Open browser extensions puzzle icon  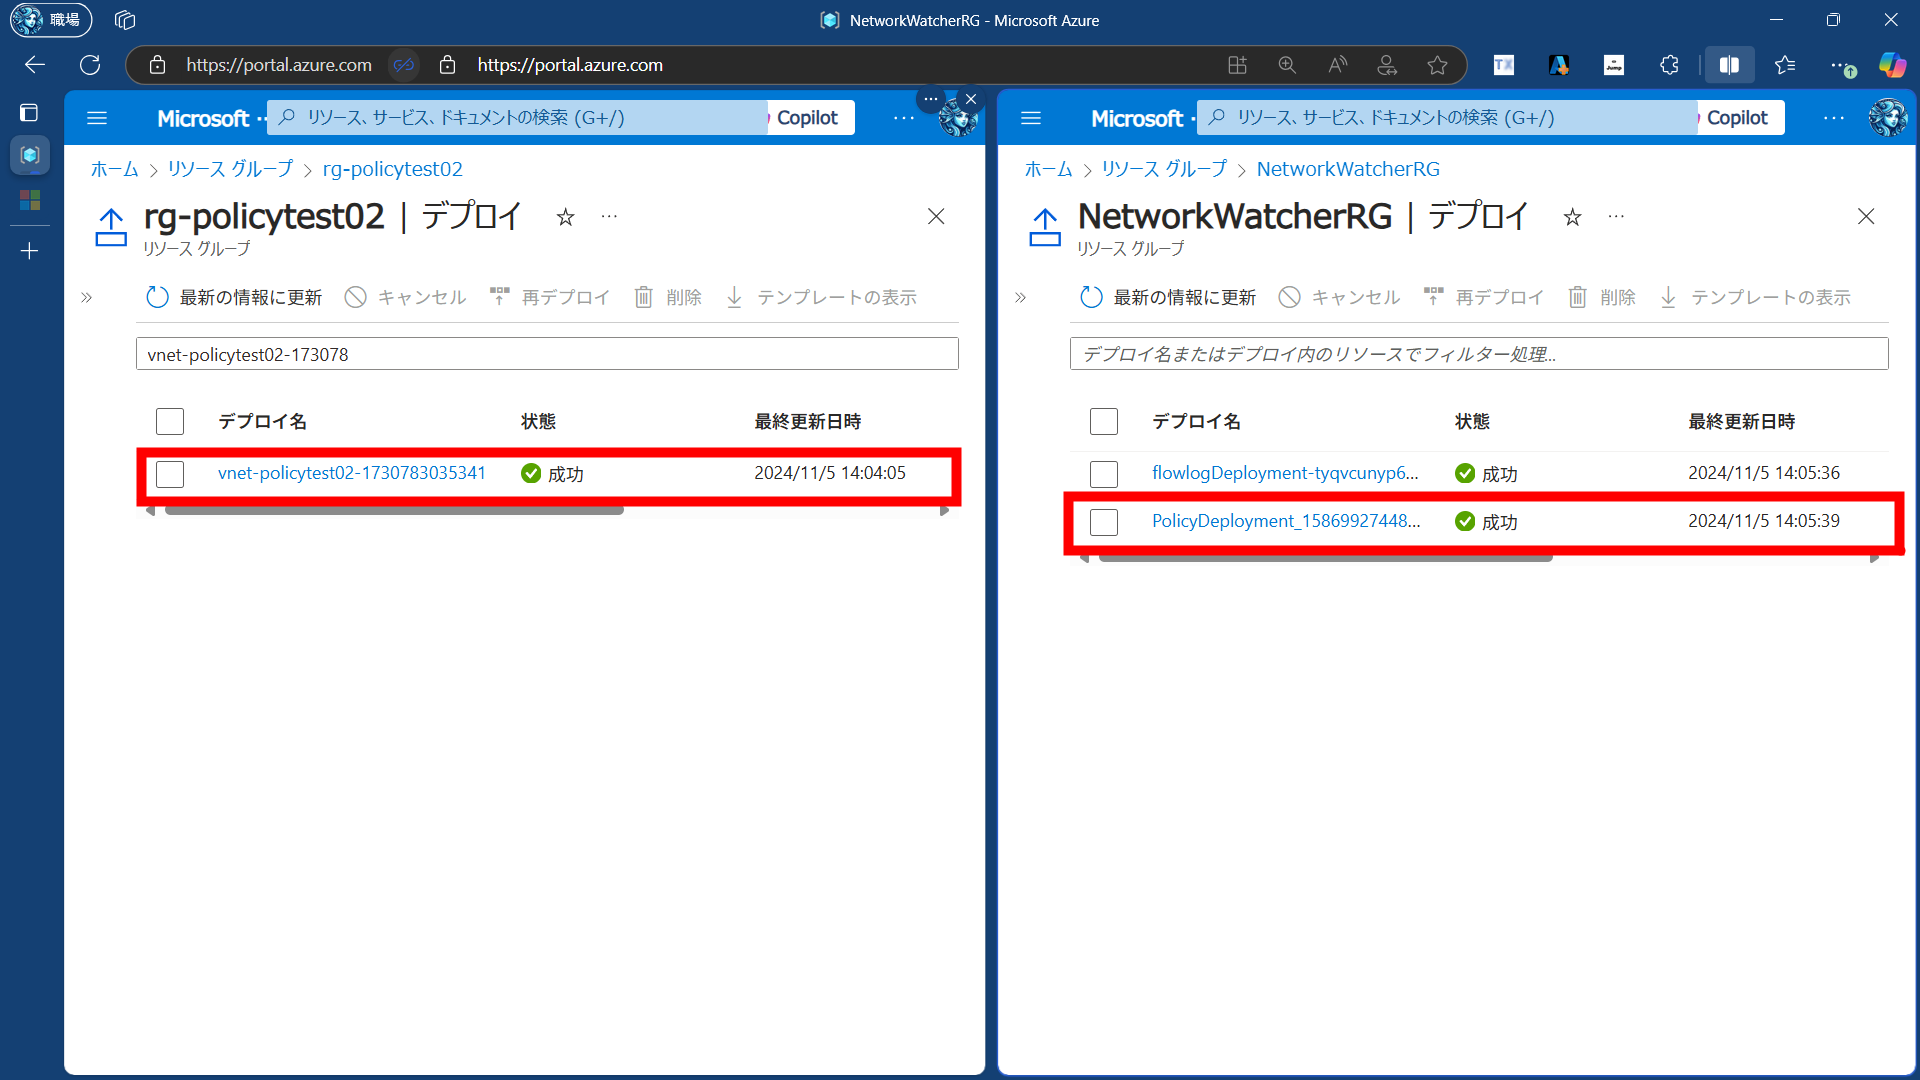[x=1669, y=65]
